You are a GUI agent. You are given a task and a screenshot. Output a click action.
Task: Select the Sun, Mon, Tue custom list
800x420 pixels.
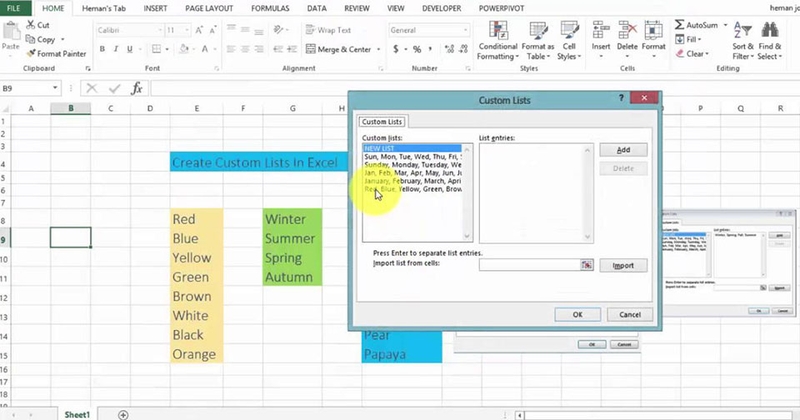coord(413,157)
